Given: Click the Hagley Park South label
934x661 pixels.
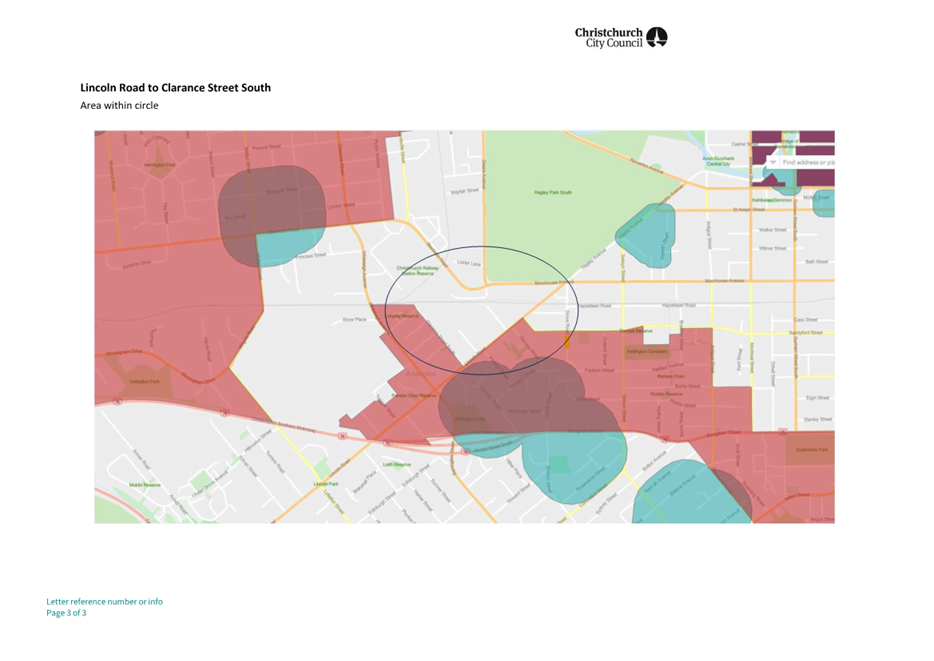Looking at the screenshot, I should coord(553,192).
